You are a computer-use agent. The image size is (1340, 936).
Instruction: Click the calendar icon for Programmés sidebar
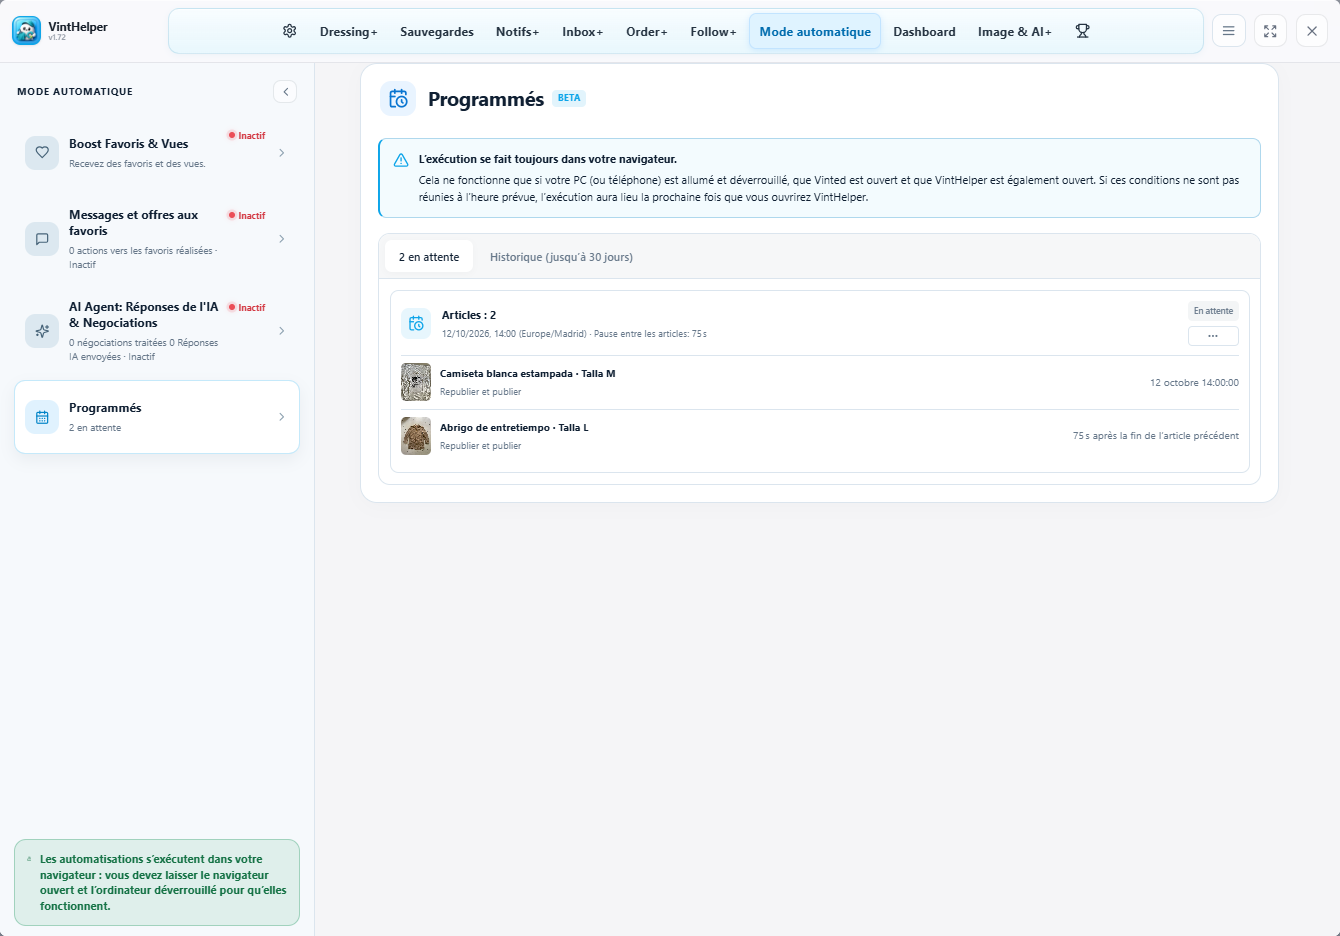coord(42,417)
